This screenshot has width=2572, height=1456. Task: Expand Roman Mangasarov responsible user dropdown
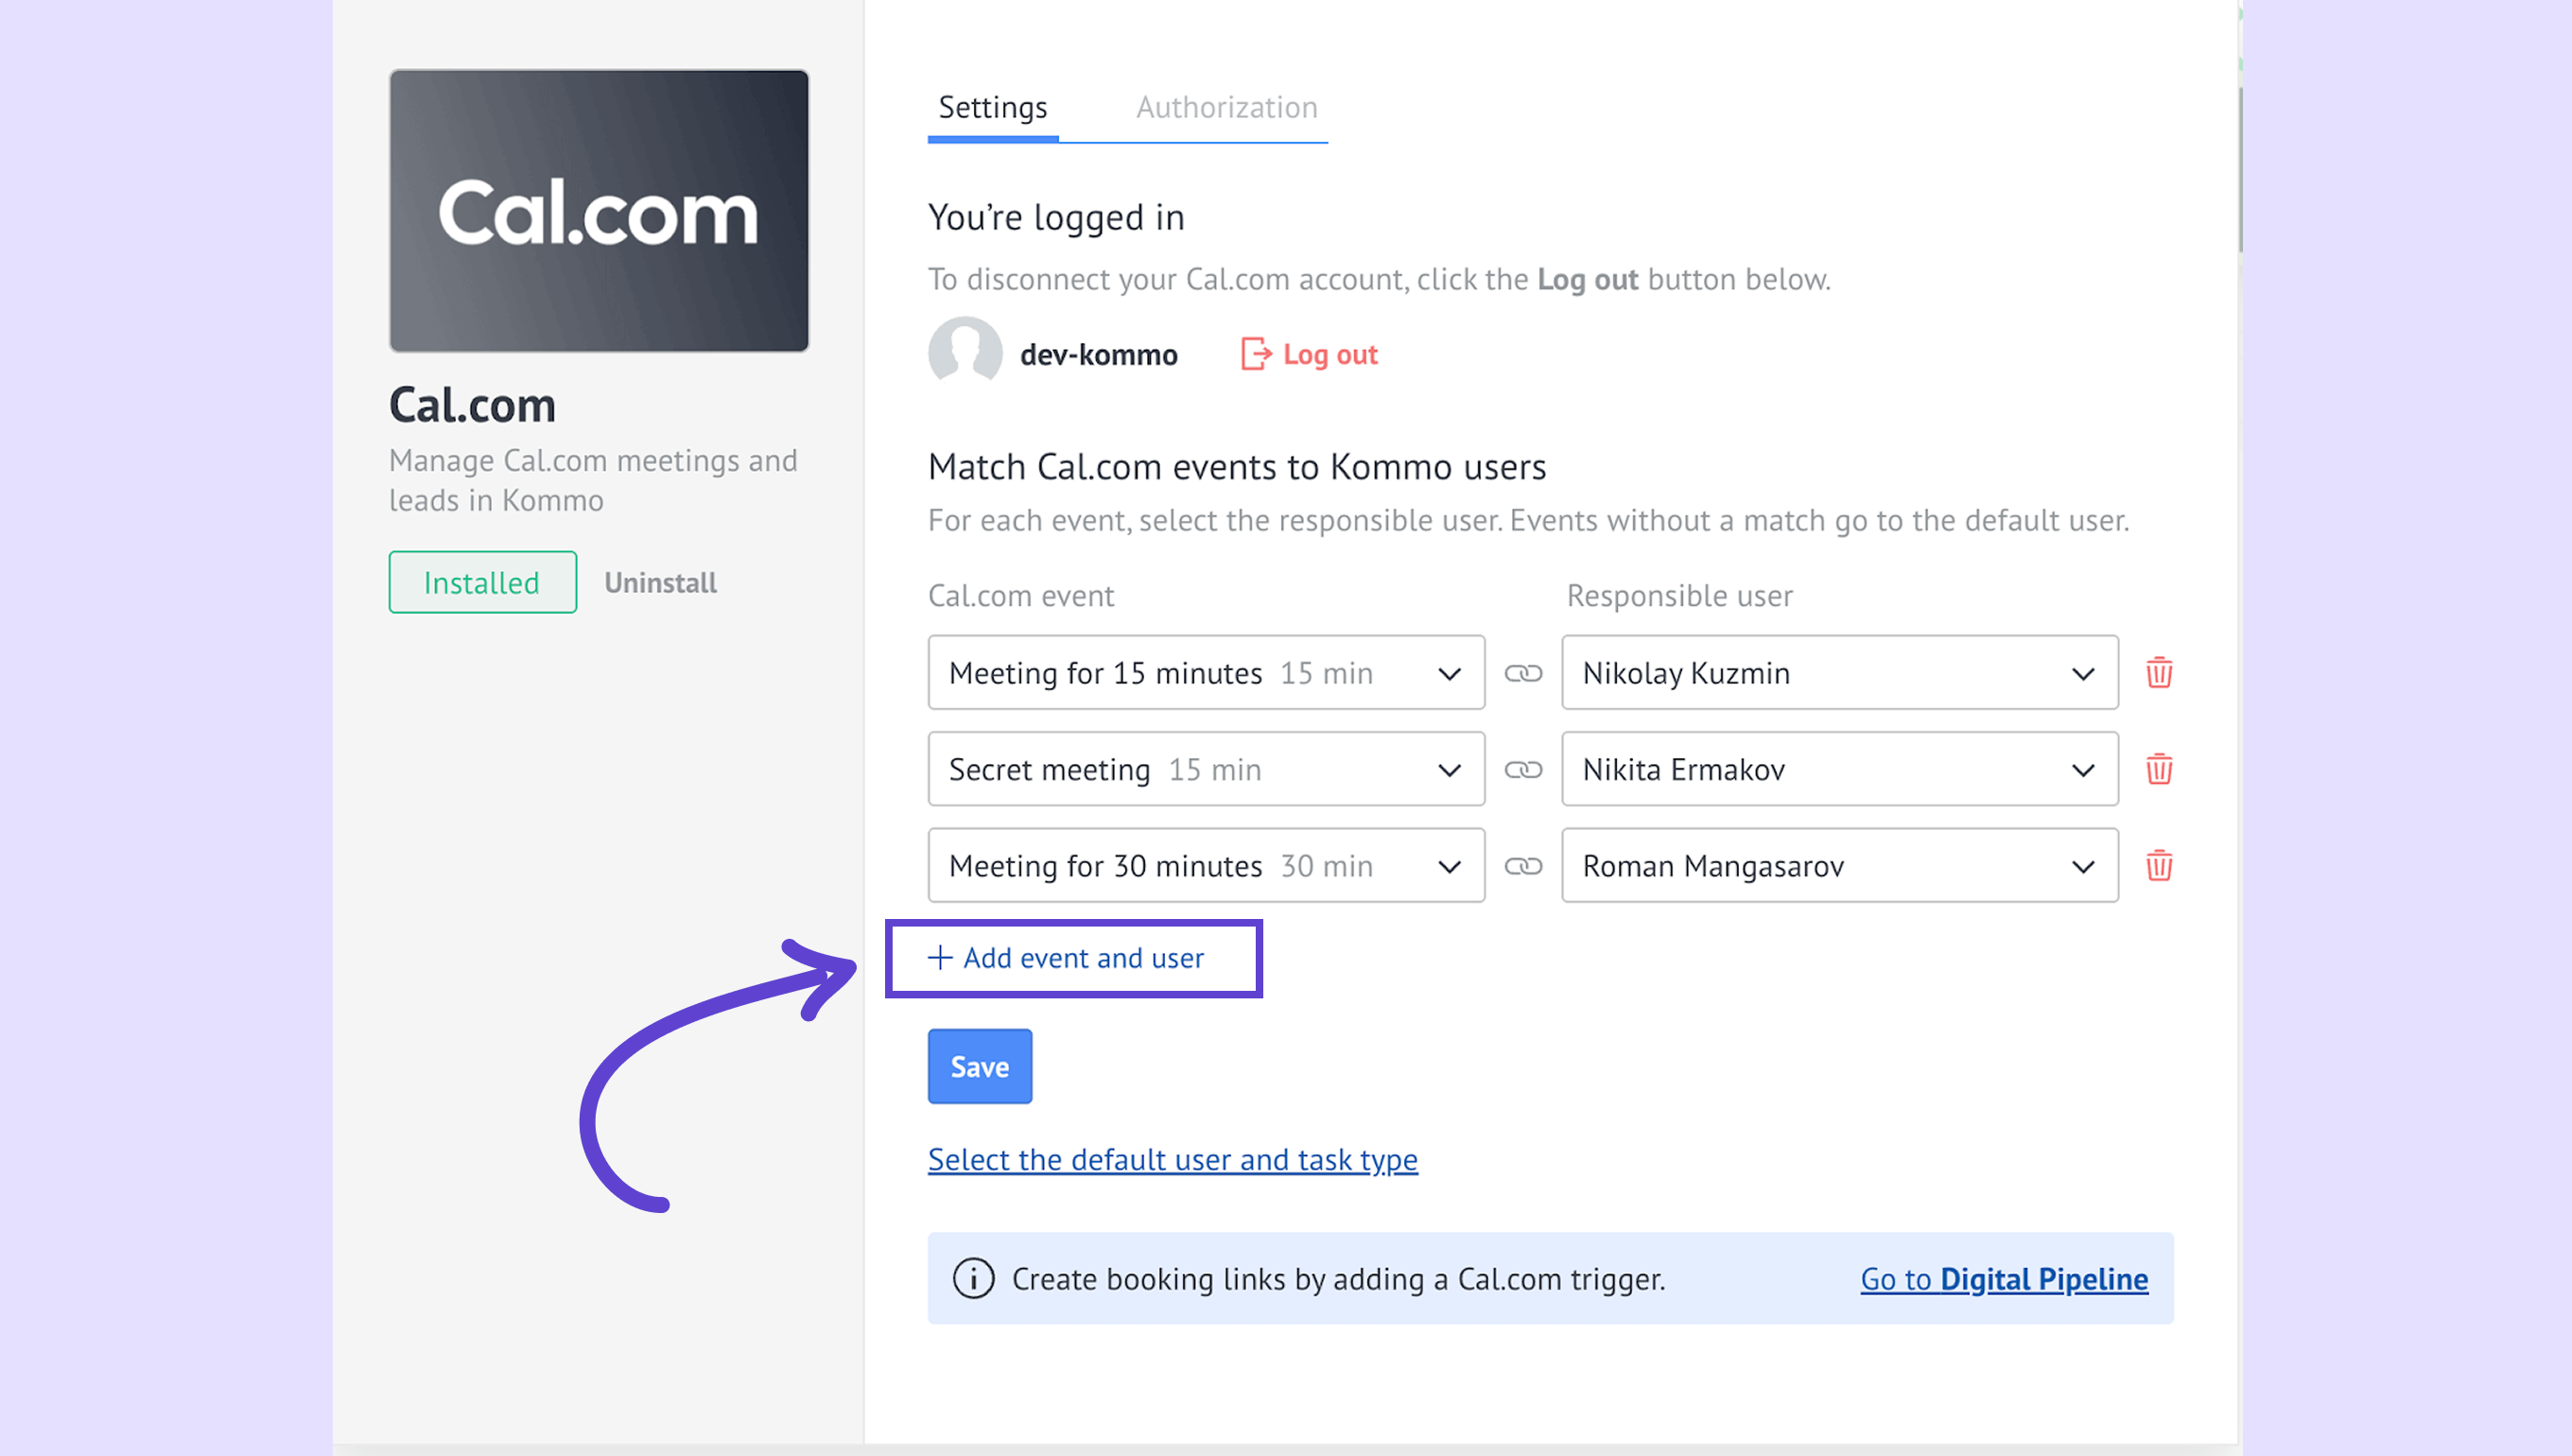pyautogui.click(x=1838, y=865)
